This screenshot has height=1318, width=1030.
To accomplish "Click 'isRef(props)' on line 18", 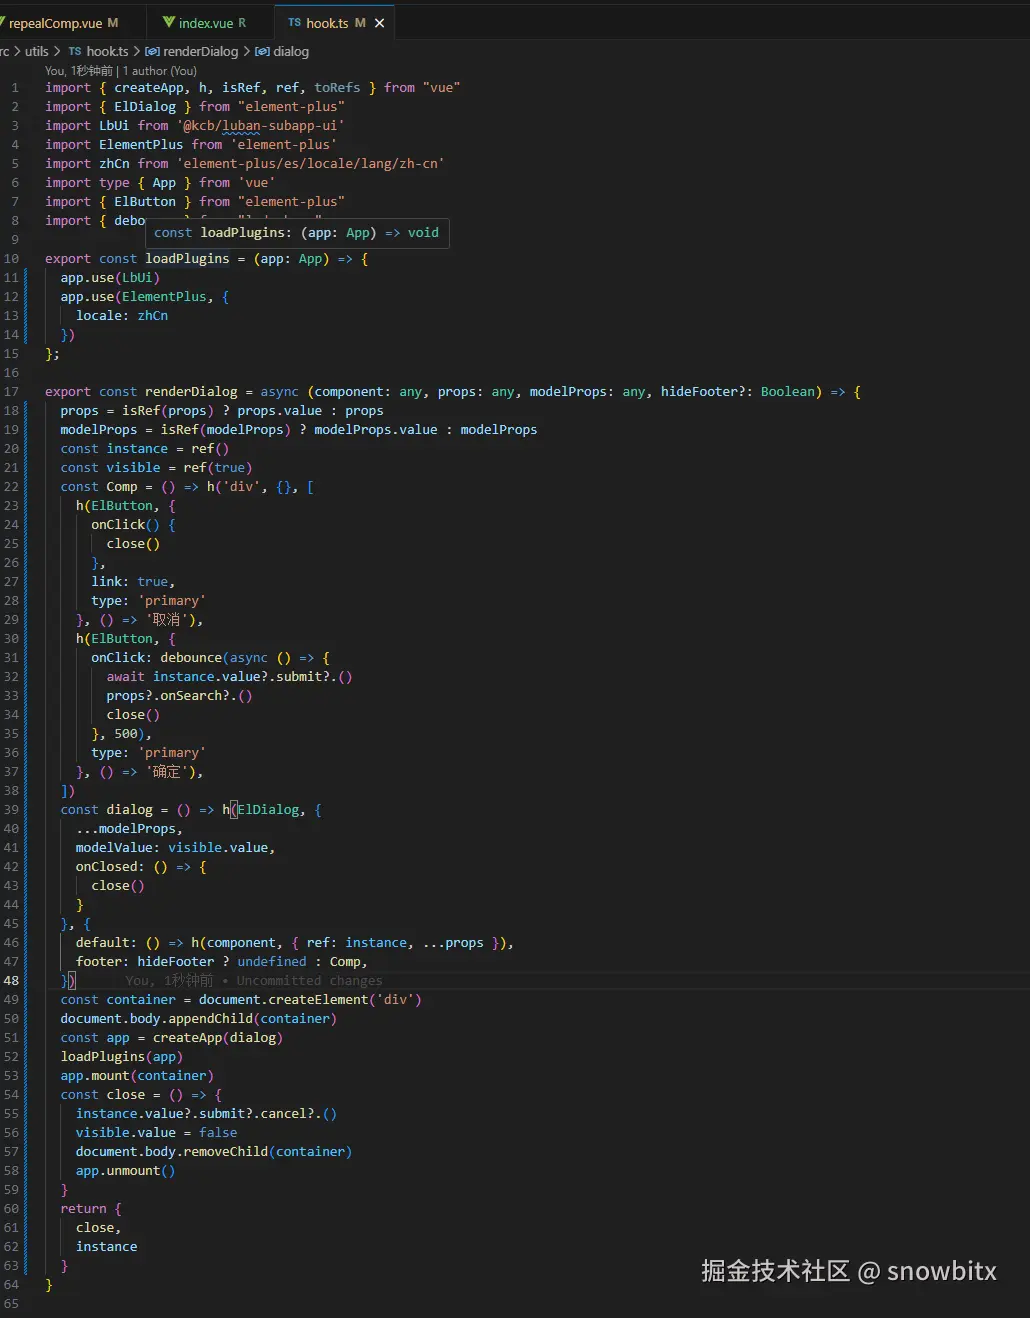I will [168, 410].
